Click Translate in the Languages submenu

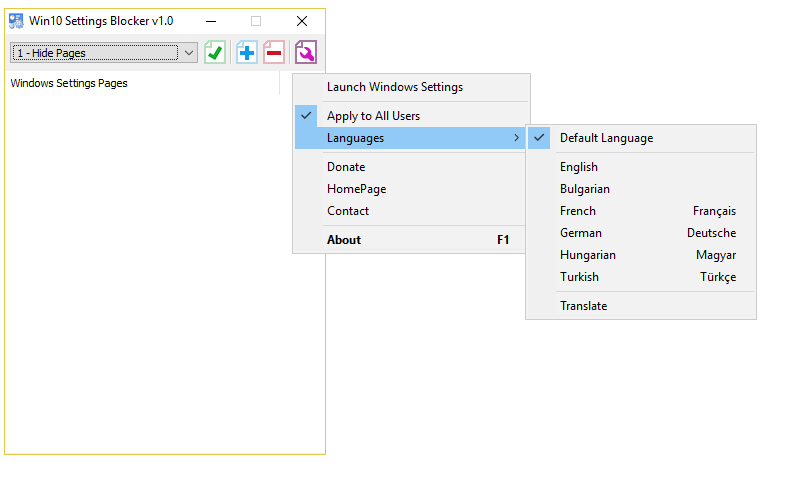(641, 306)
